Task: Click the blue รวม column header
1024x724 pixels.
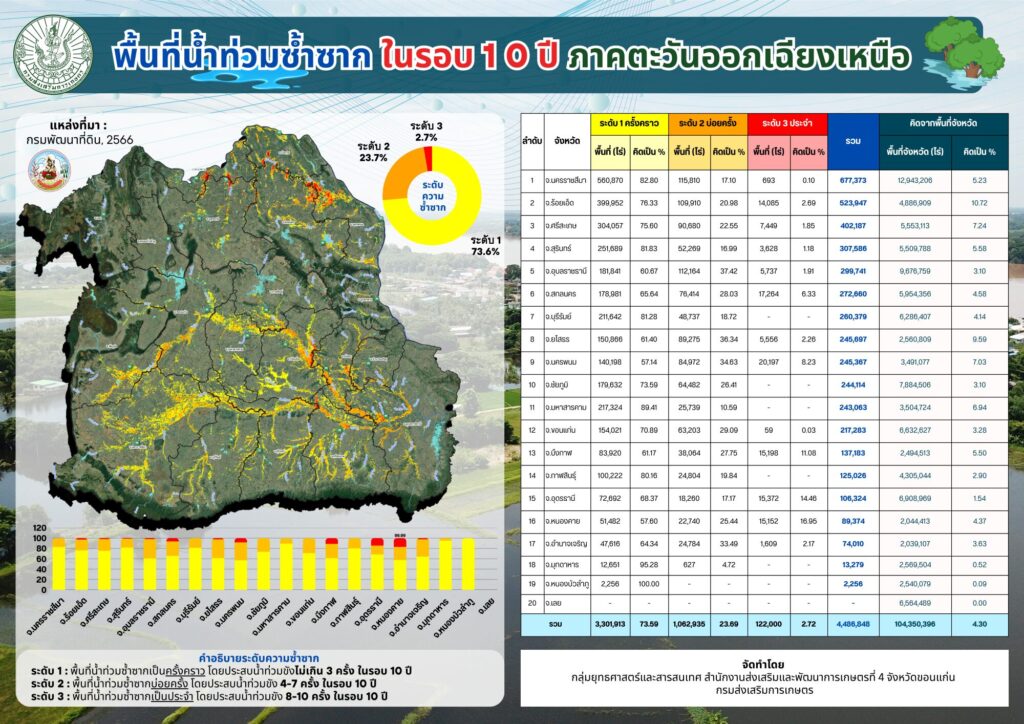Action: (x=853, y=140)
